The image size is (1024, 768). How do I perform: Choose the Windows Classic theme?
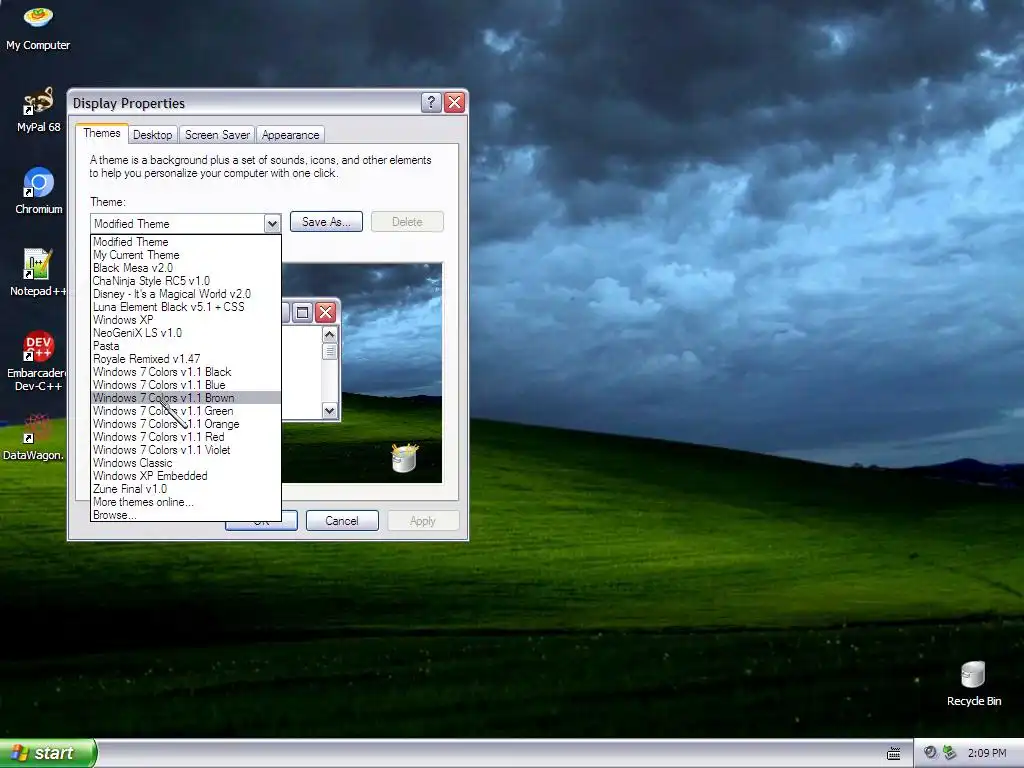pos(185,463)
